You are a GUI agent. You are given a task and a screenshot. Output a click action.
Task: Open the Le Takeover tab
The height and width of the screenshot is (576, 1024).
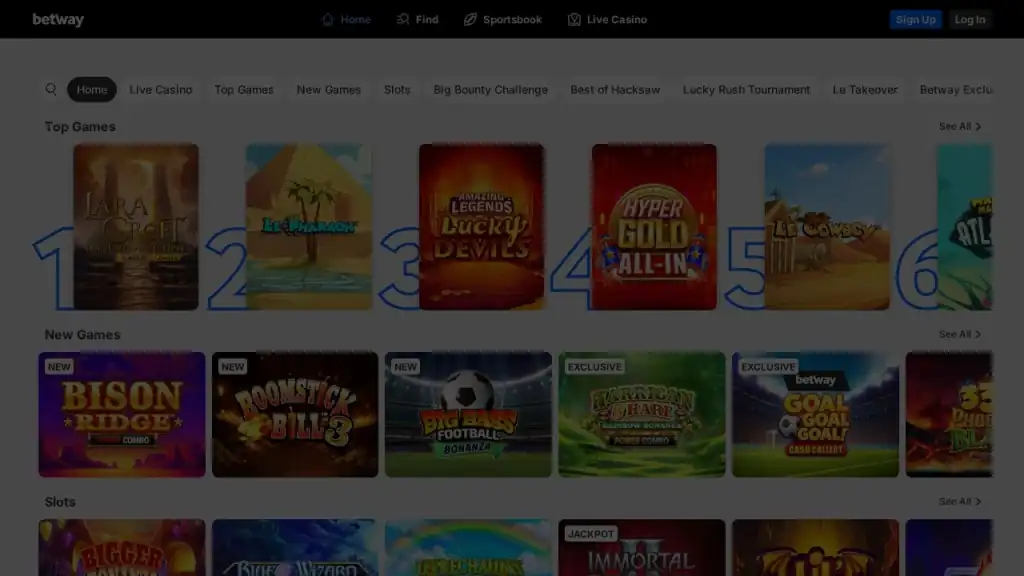[865, 89]
